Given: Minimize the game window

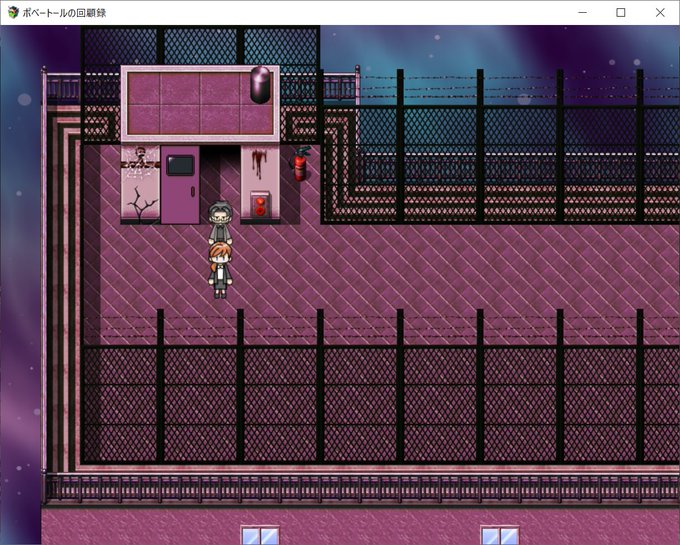Looking at the screenshot, I should point(582,13).
